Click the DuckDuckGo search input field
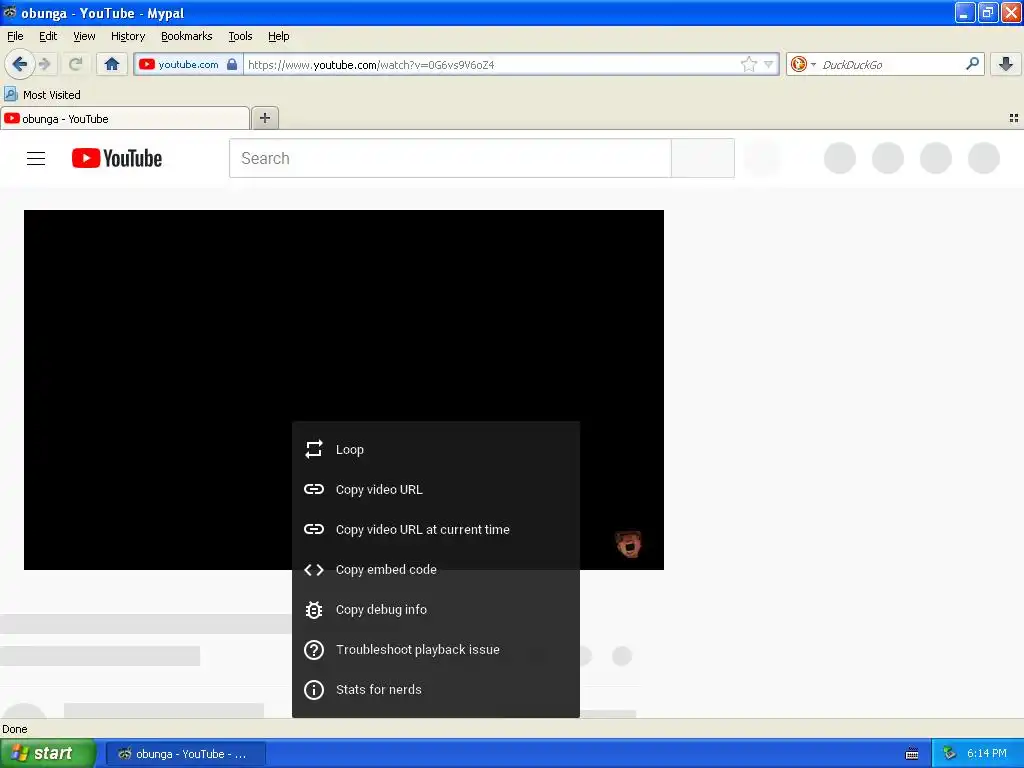Image resolution: width=1024 pixels, height=768 pixels. coord(891,64)
